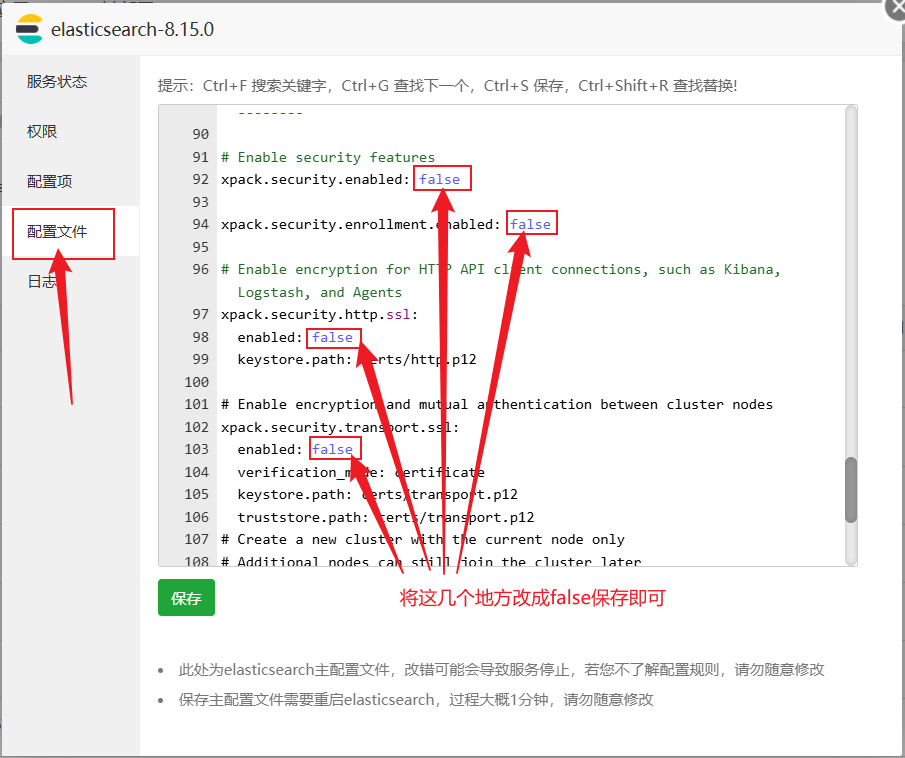
Task: Close the elasticsearch dialog
Action: (x=897, y=8)
